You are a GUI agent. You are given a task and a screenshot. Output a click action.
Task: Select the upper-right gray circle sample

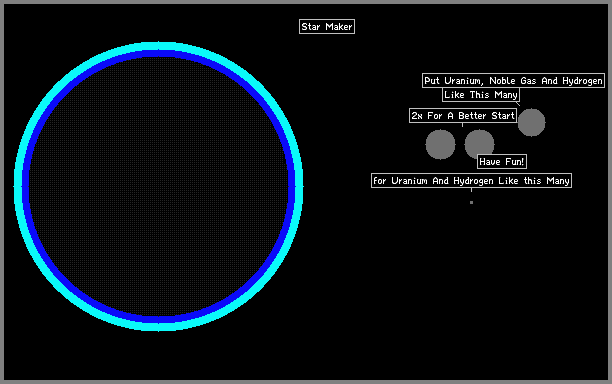point(531,122)
